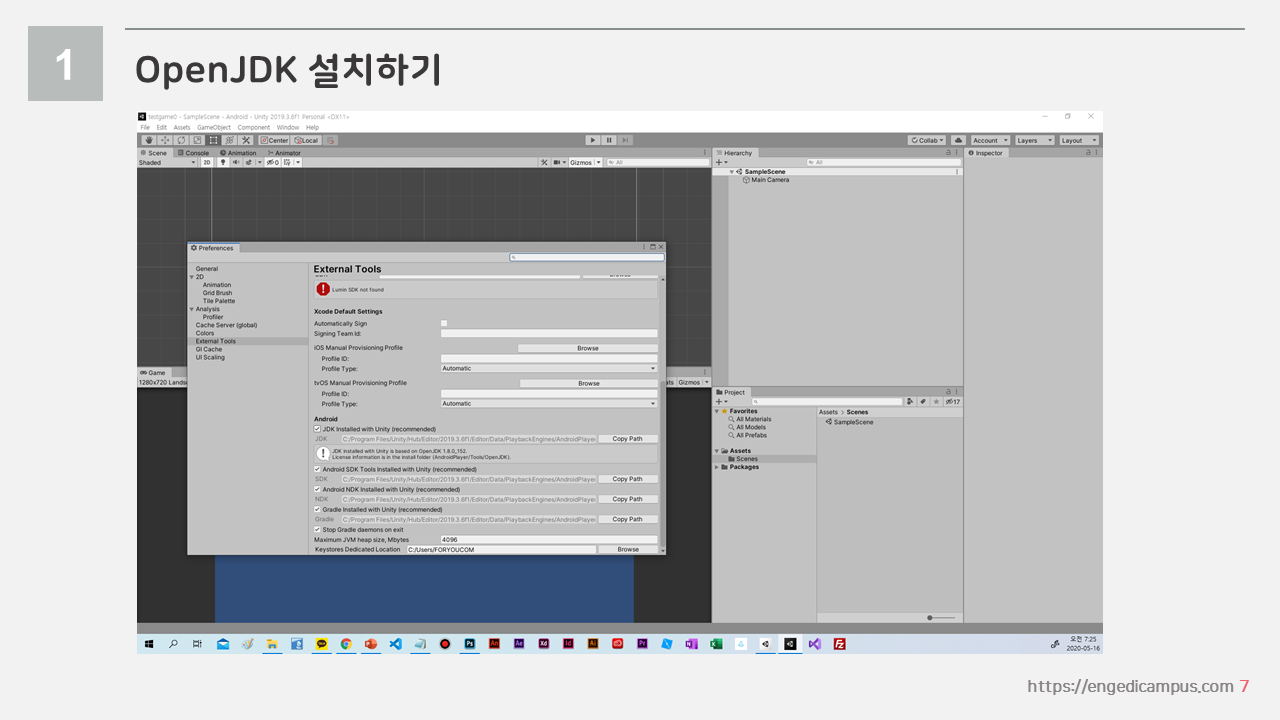Viewport: 1280px width, 720px height.
Task: Open the GameObject menu
Action: pyautogui.click(x=214, y=127)
